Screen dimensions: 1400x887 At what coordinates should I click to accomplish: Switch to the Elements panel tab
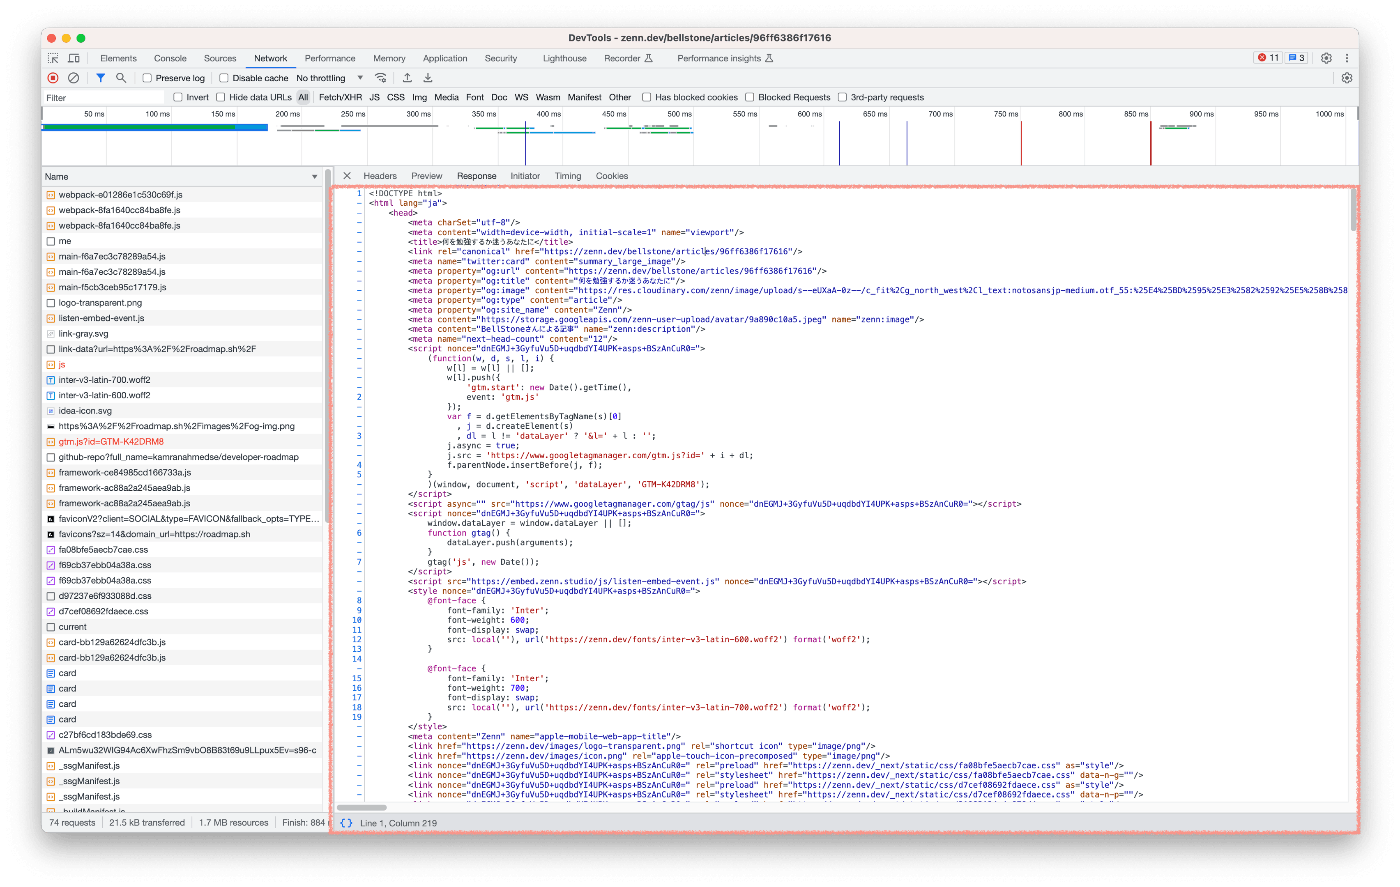click(x=118, y=58)
